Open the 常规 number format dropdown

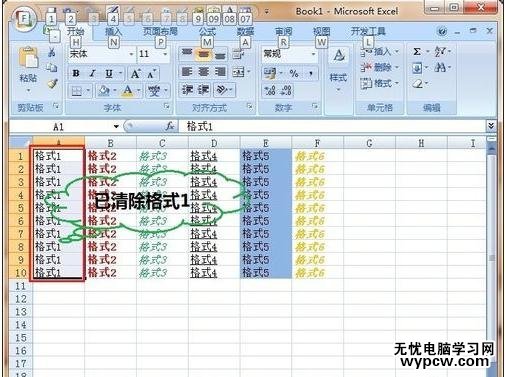click(313, 53)
